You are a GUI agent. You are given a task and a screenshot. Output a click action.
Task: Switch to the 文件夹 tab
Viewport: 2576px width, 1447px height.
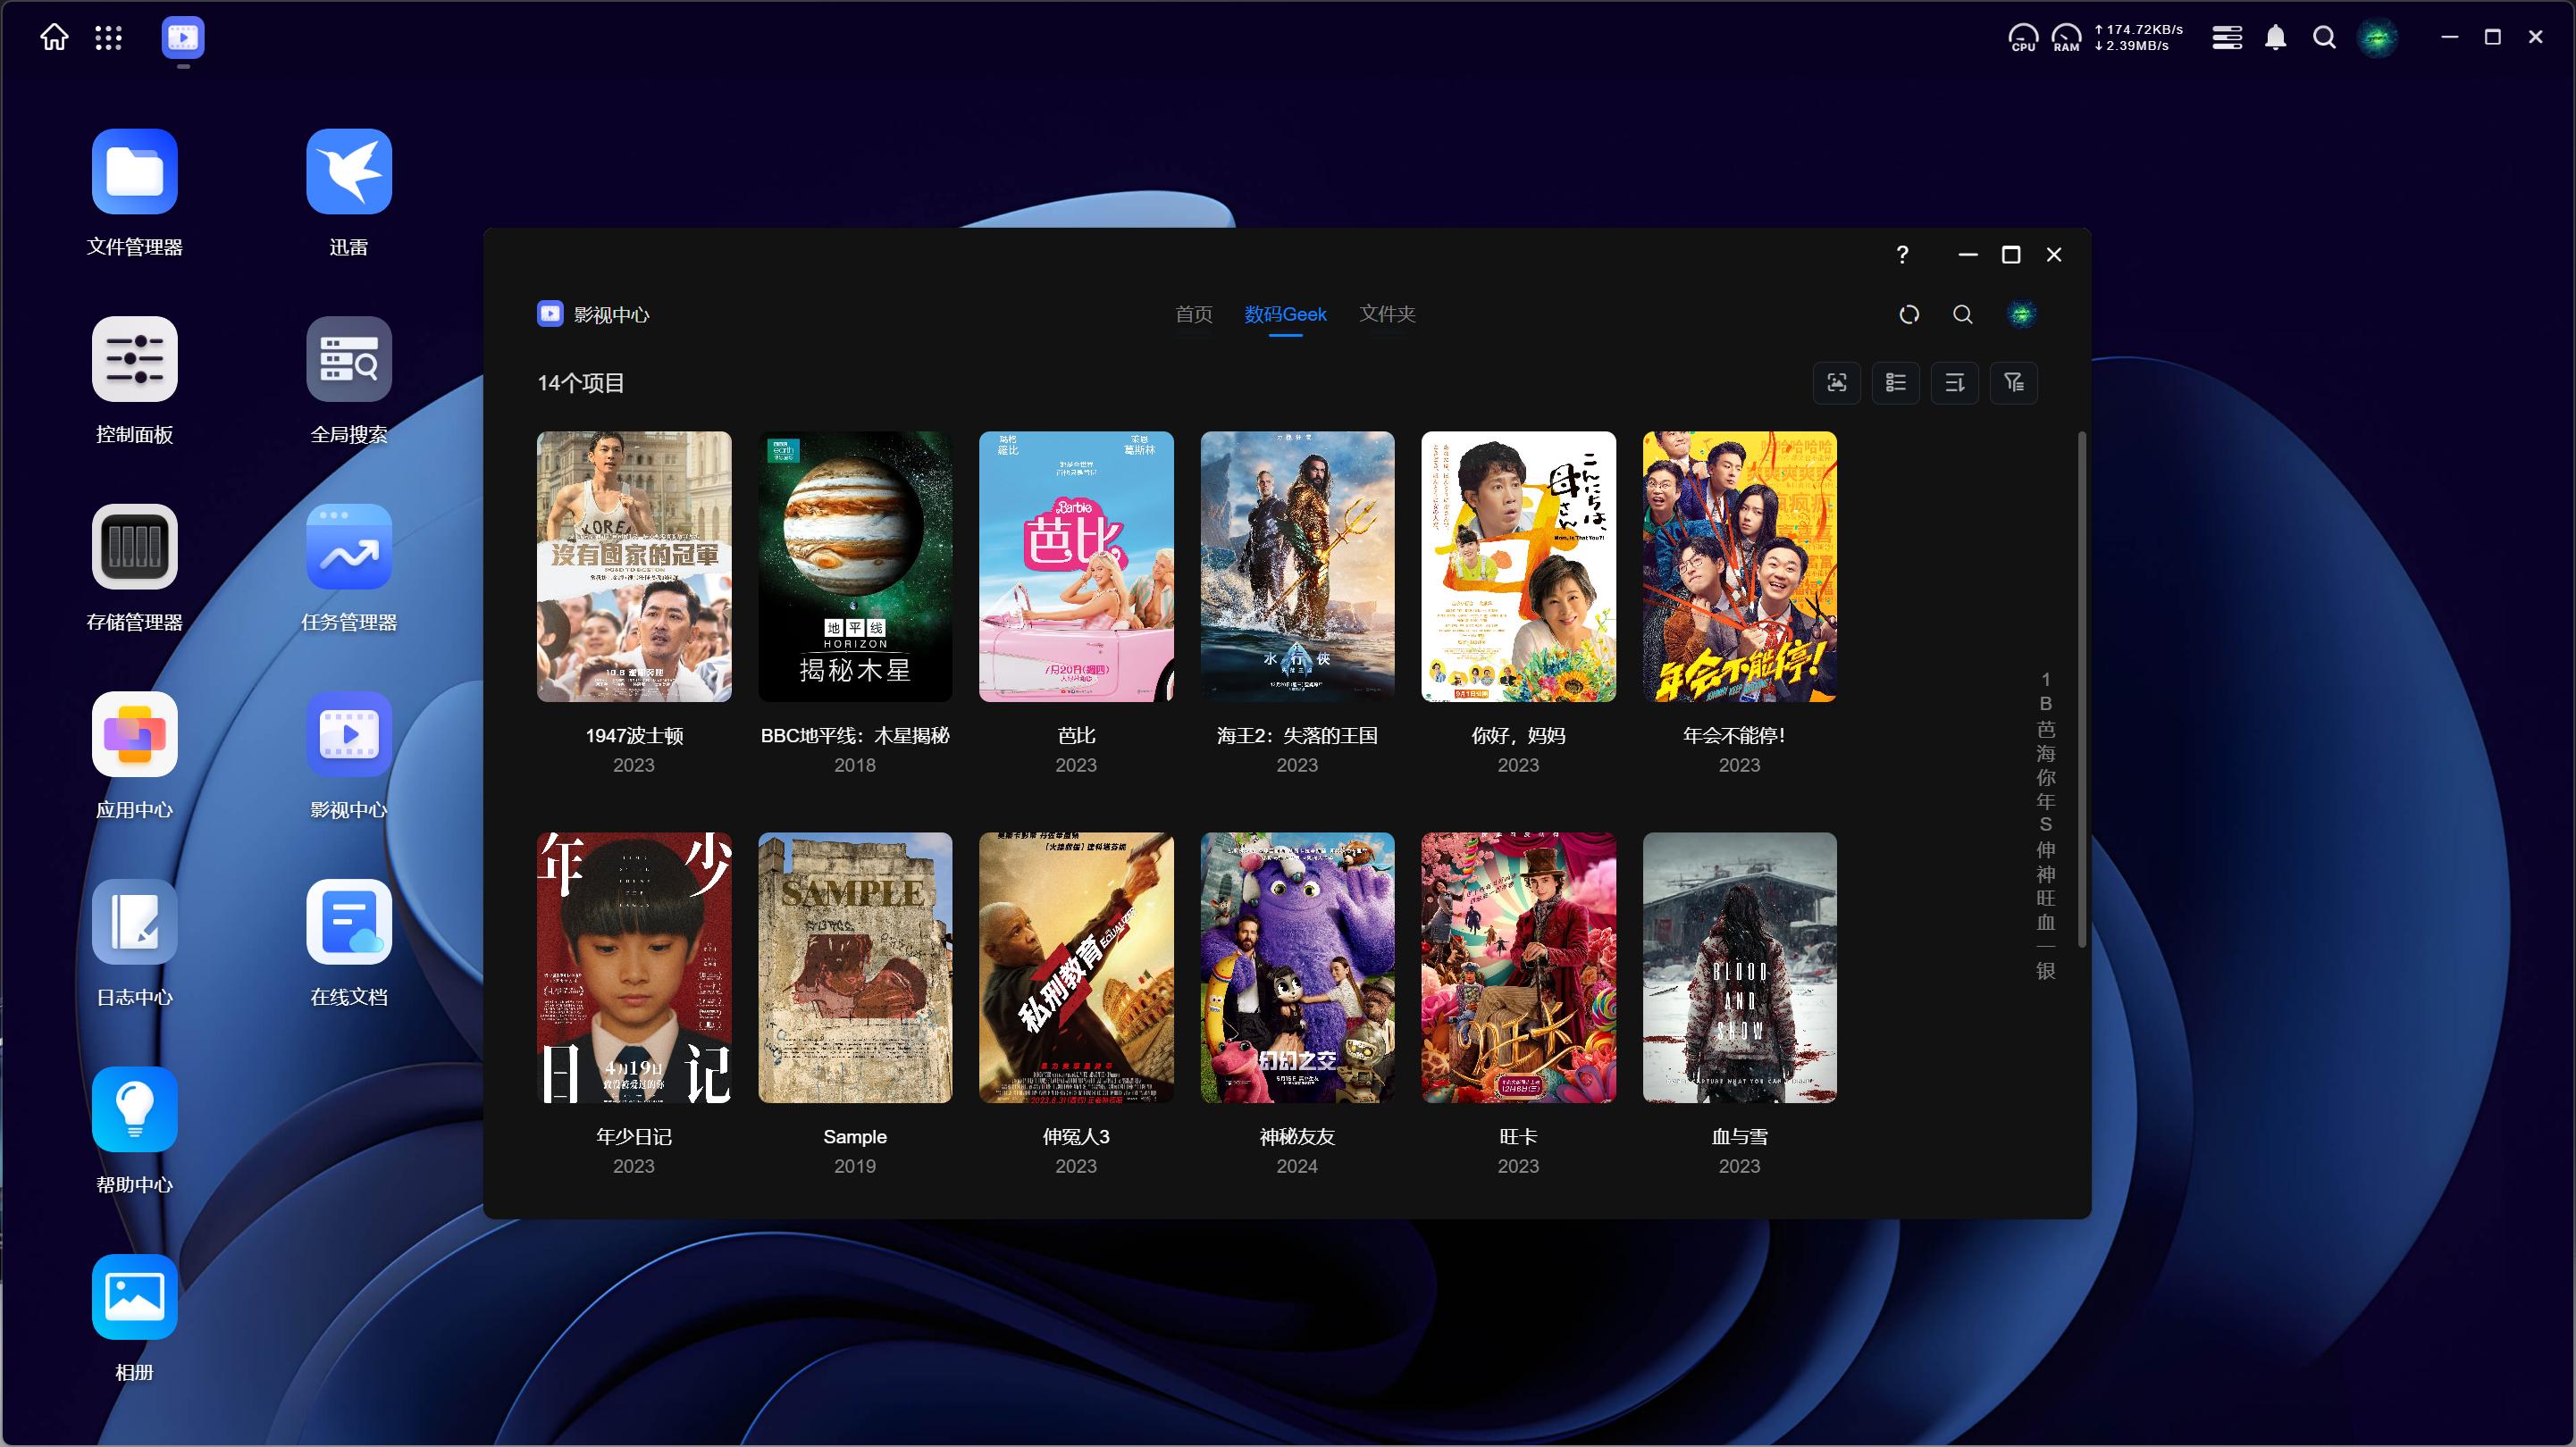[1387, 314]
